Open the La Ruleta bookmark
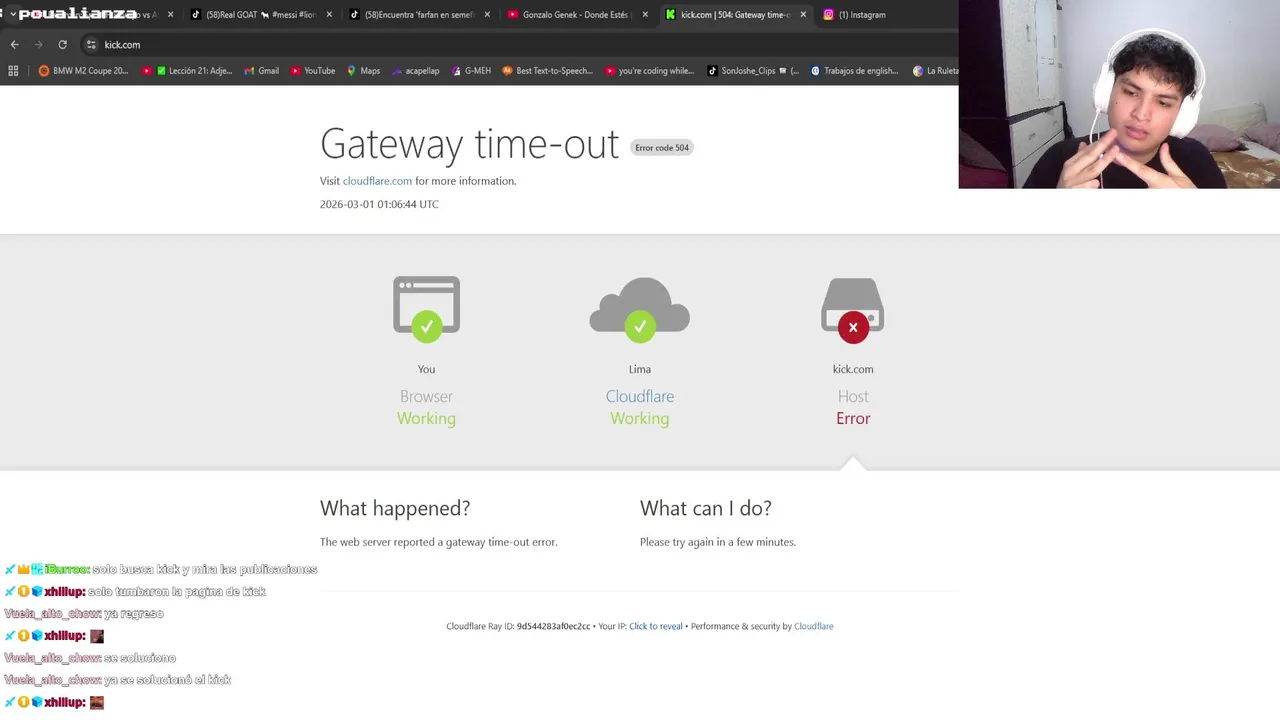Screen dimensions: 1280x720 [935, 71]
